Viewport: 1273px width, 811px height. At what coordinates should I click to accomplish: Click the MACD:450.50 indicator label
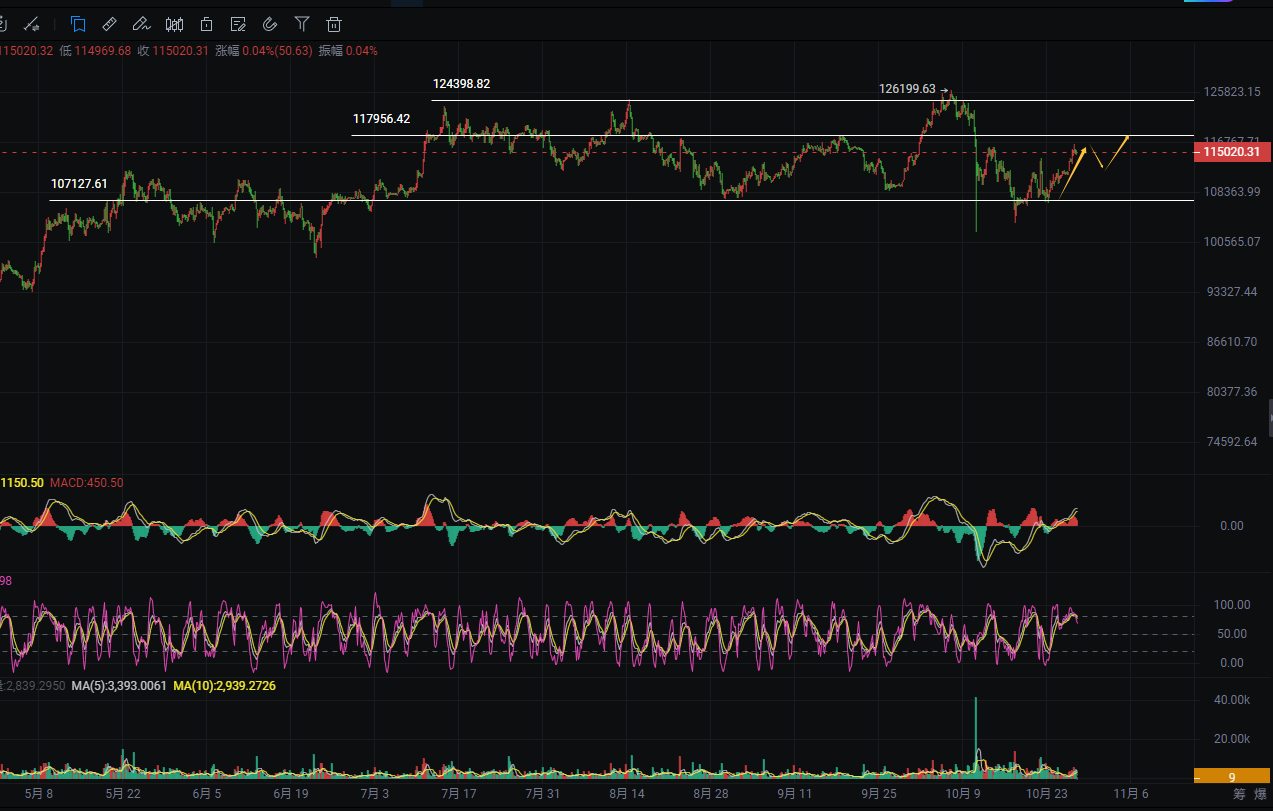point(87,483)
